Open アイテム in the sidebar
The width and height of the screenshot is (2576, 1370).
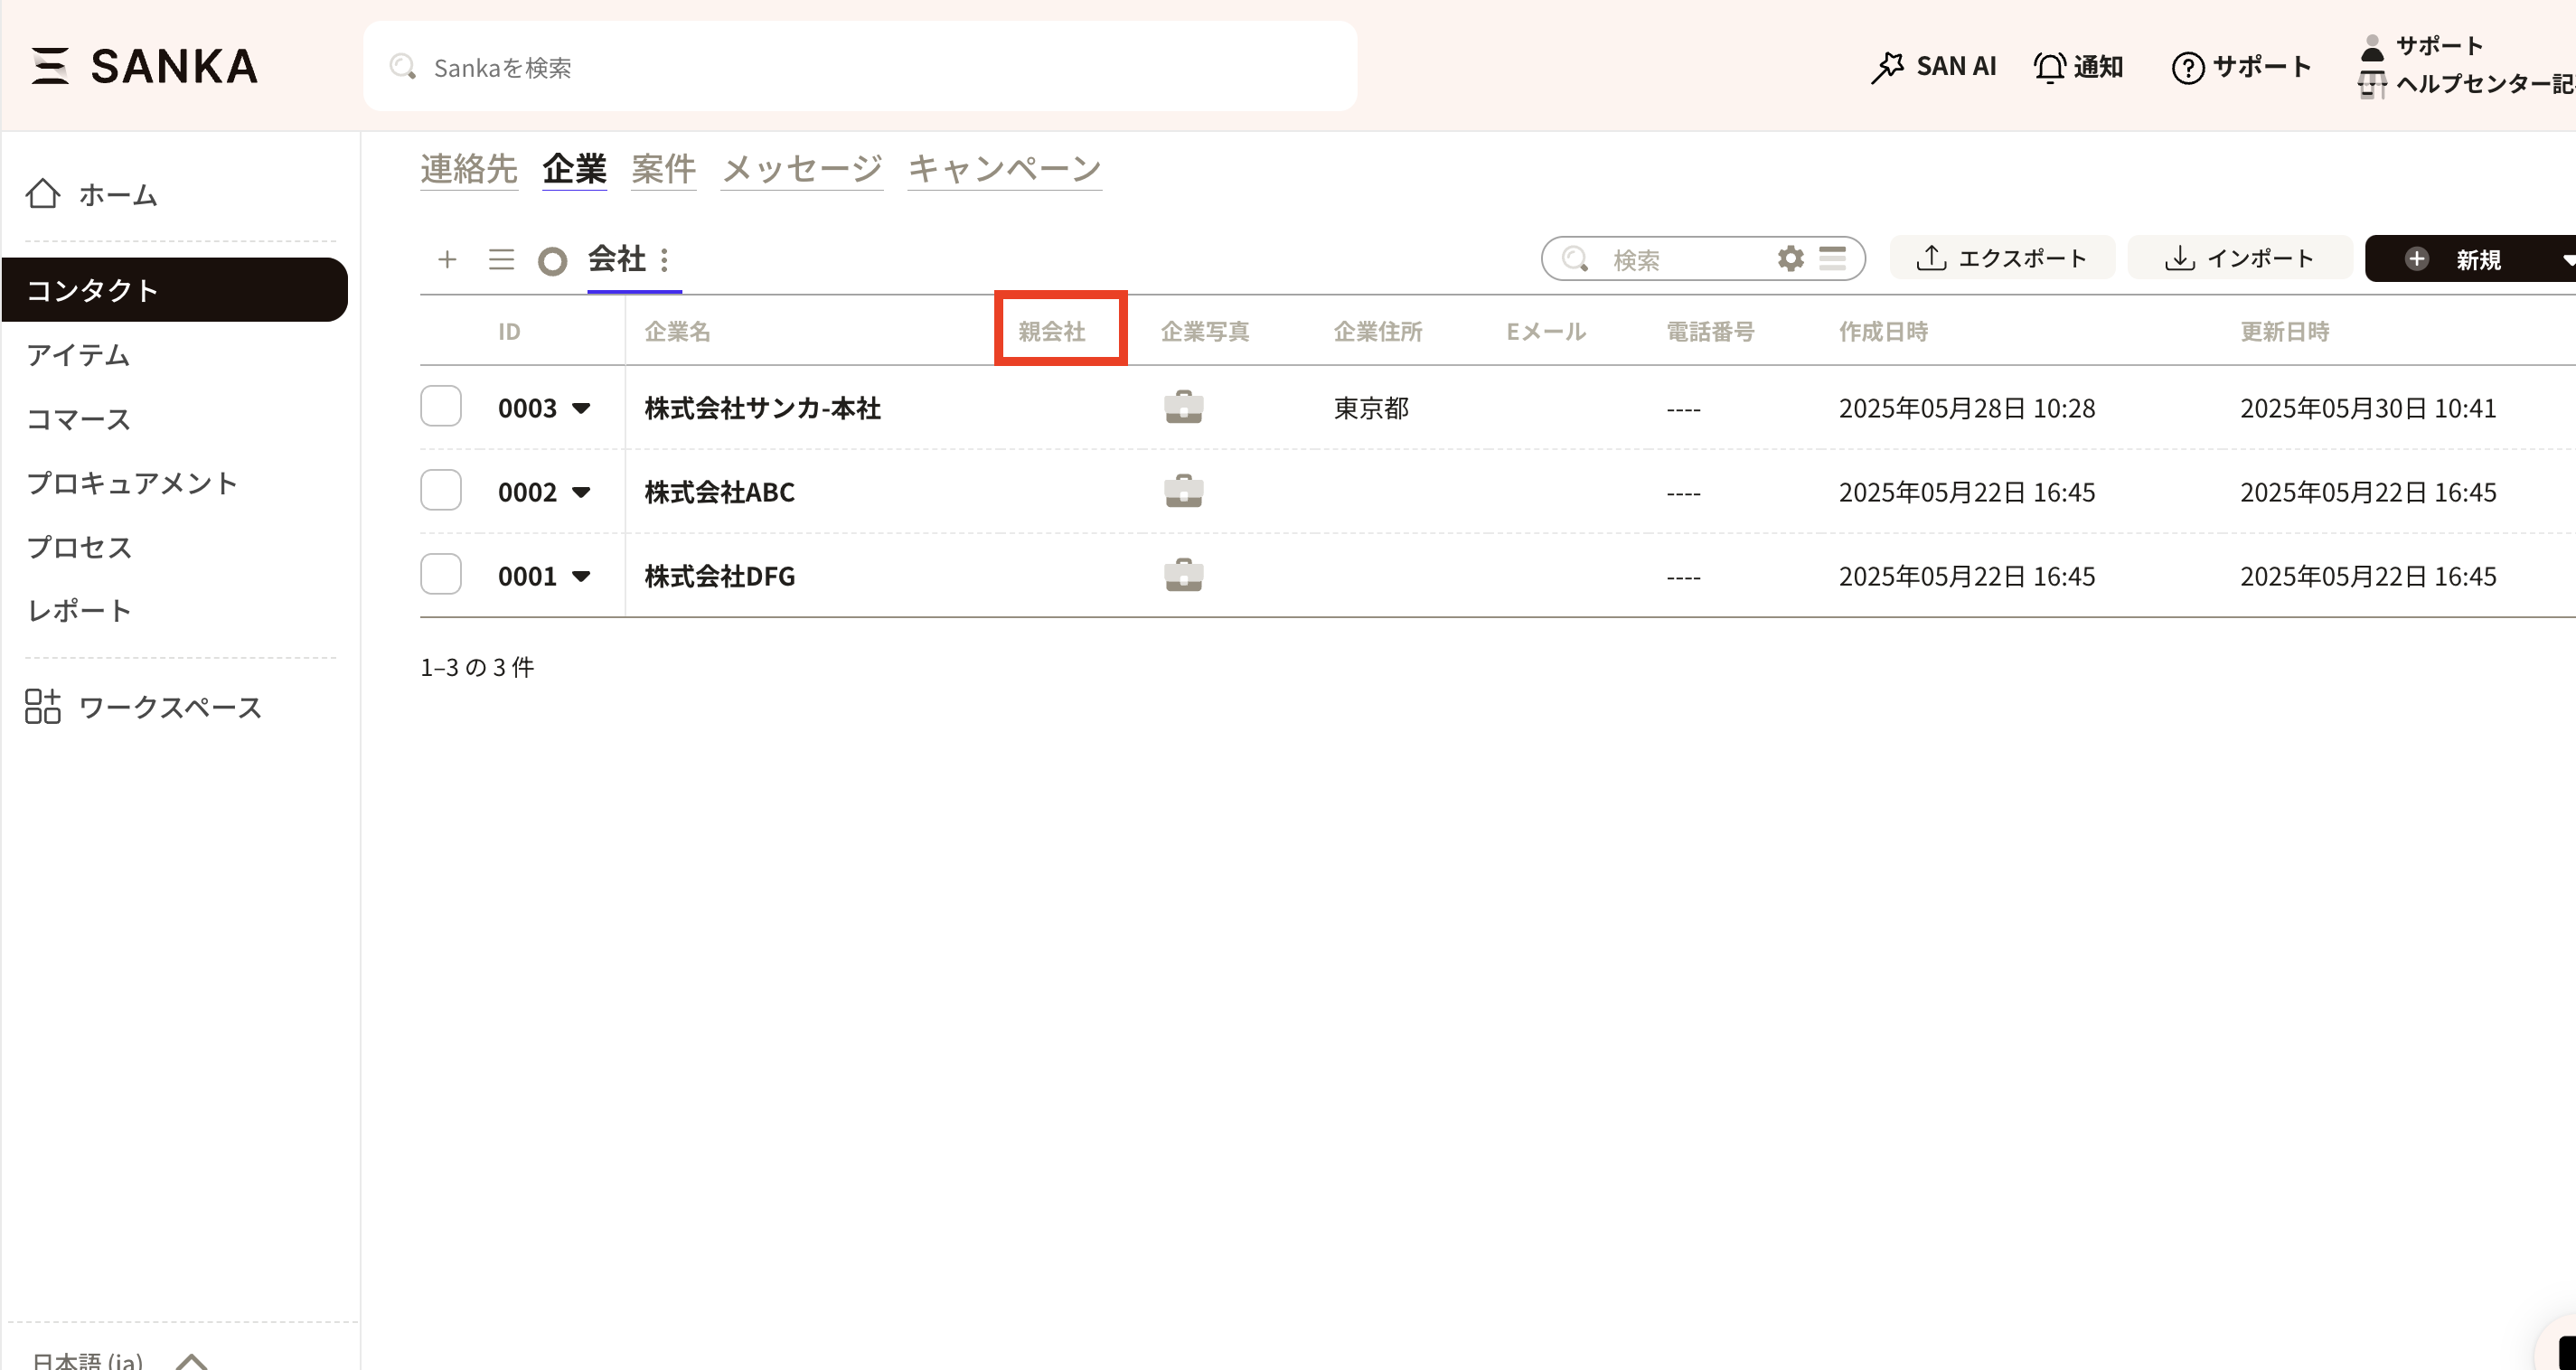(78, 355)
